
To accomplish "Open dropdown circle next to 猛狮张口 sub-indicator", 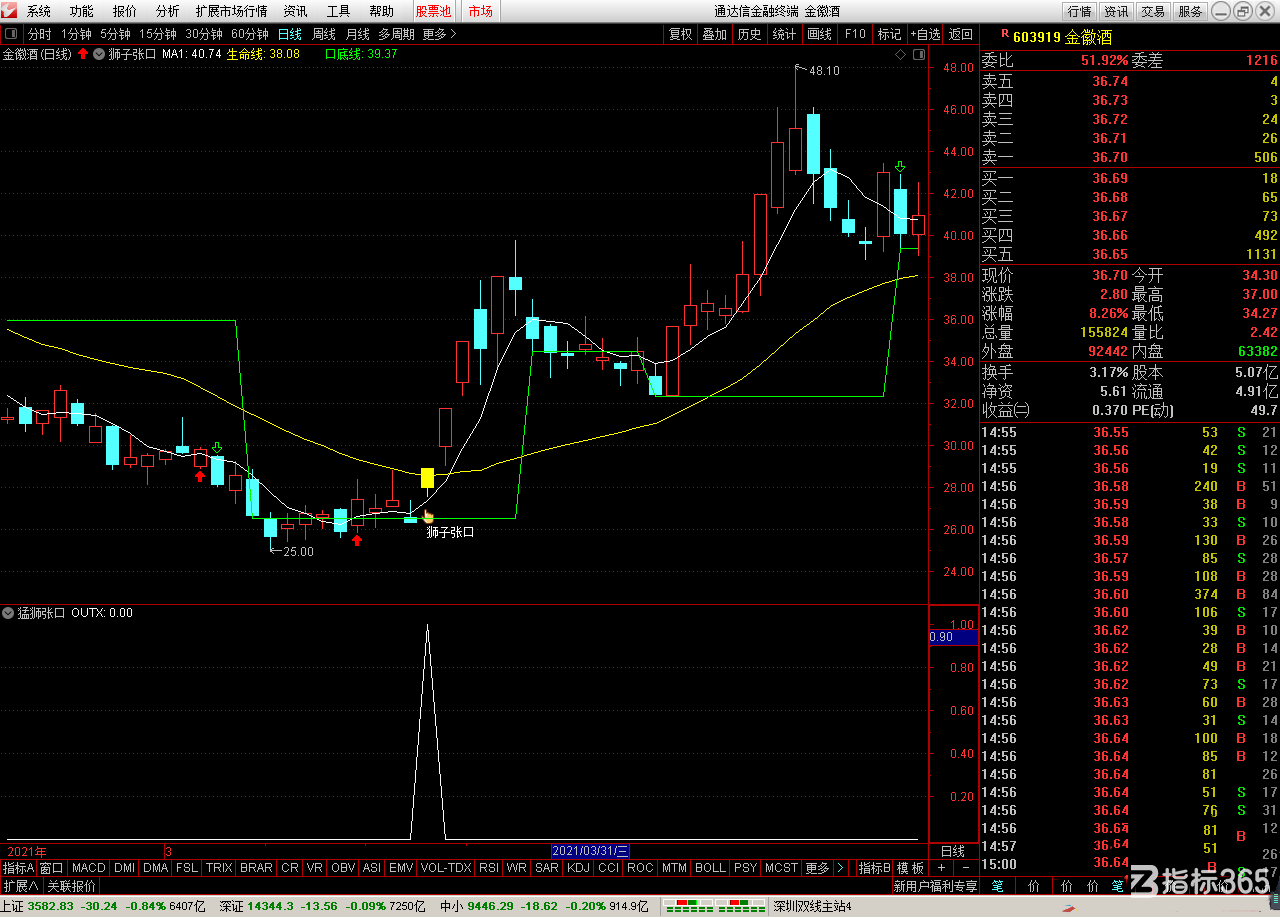I will pyautogui.click(x=8, y=613).
